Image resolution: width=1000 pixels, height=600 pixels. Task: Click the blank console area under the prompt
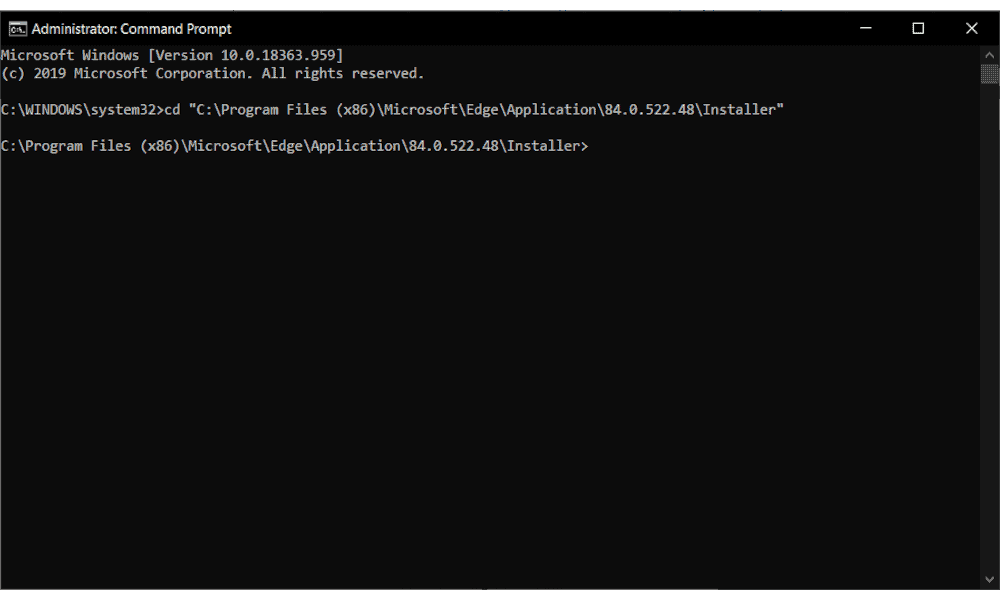[x=490, y=370]
